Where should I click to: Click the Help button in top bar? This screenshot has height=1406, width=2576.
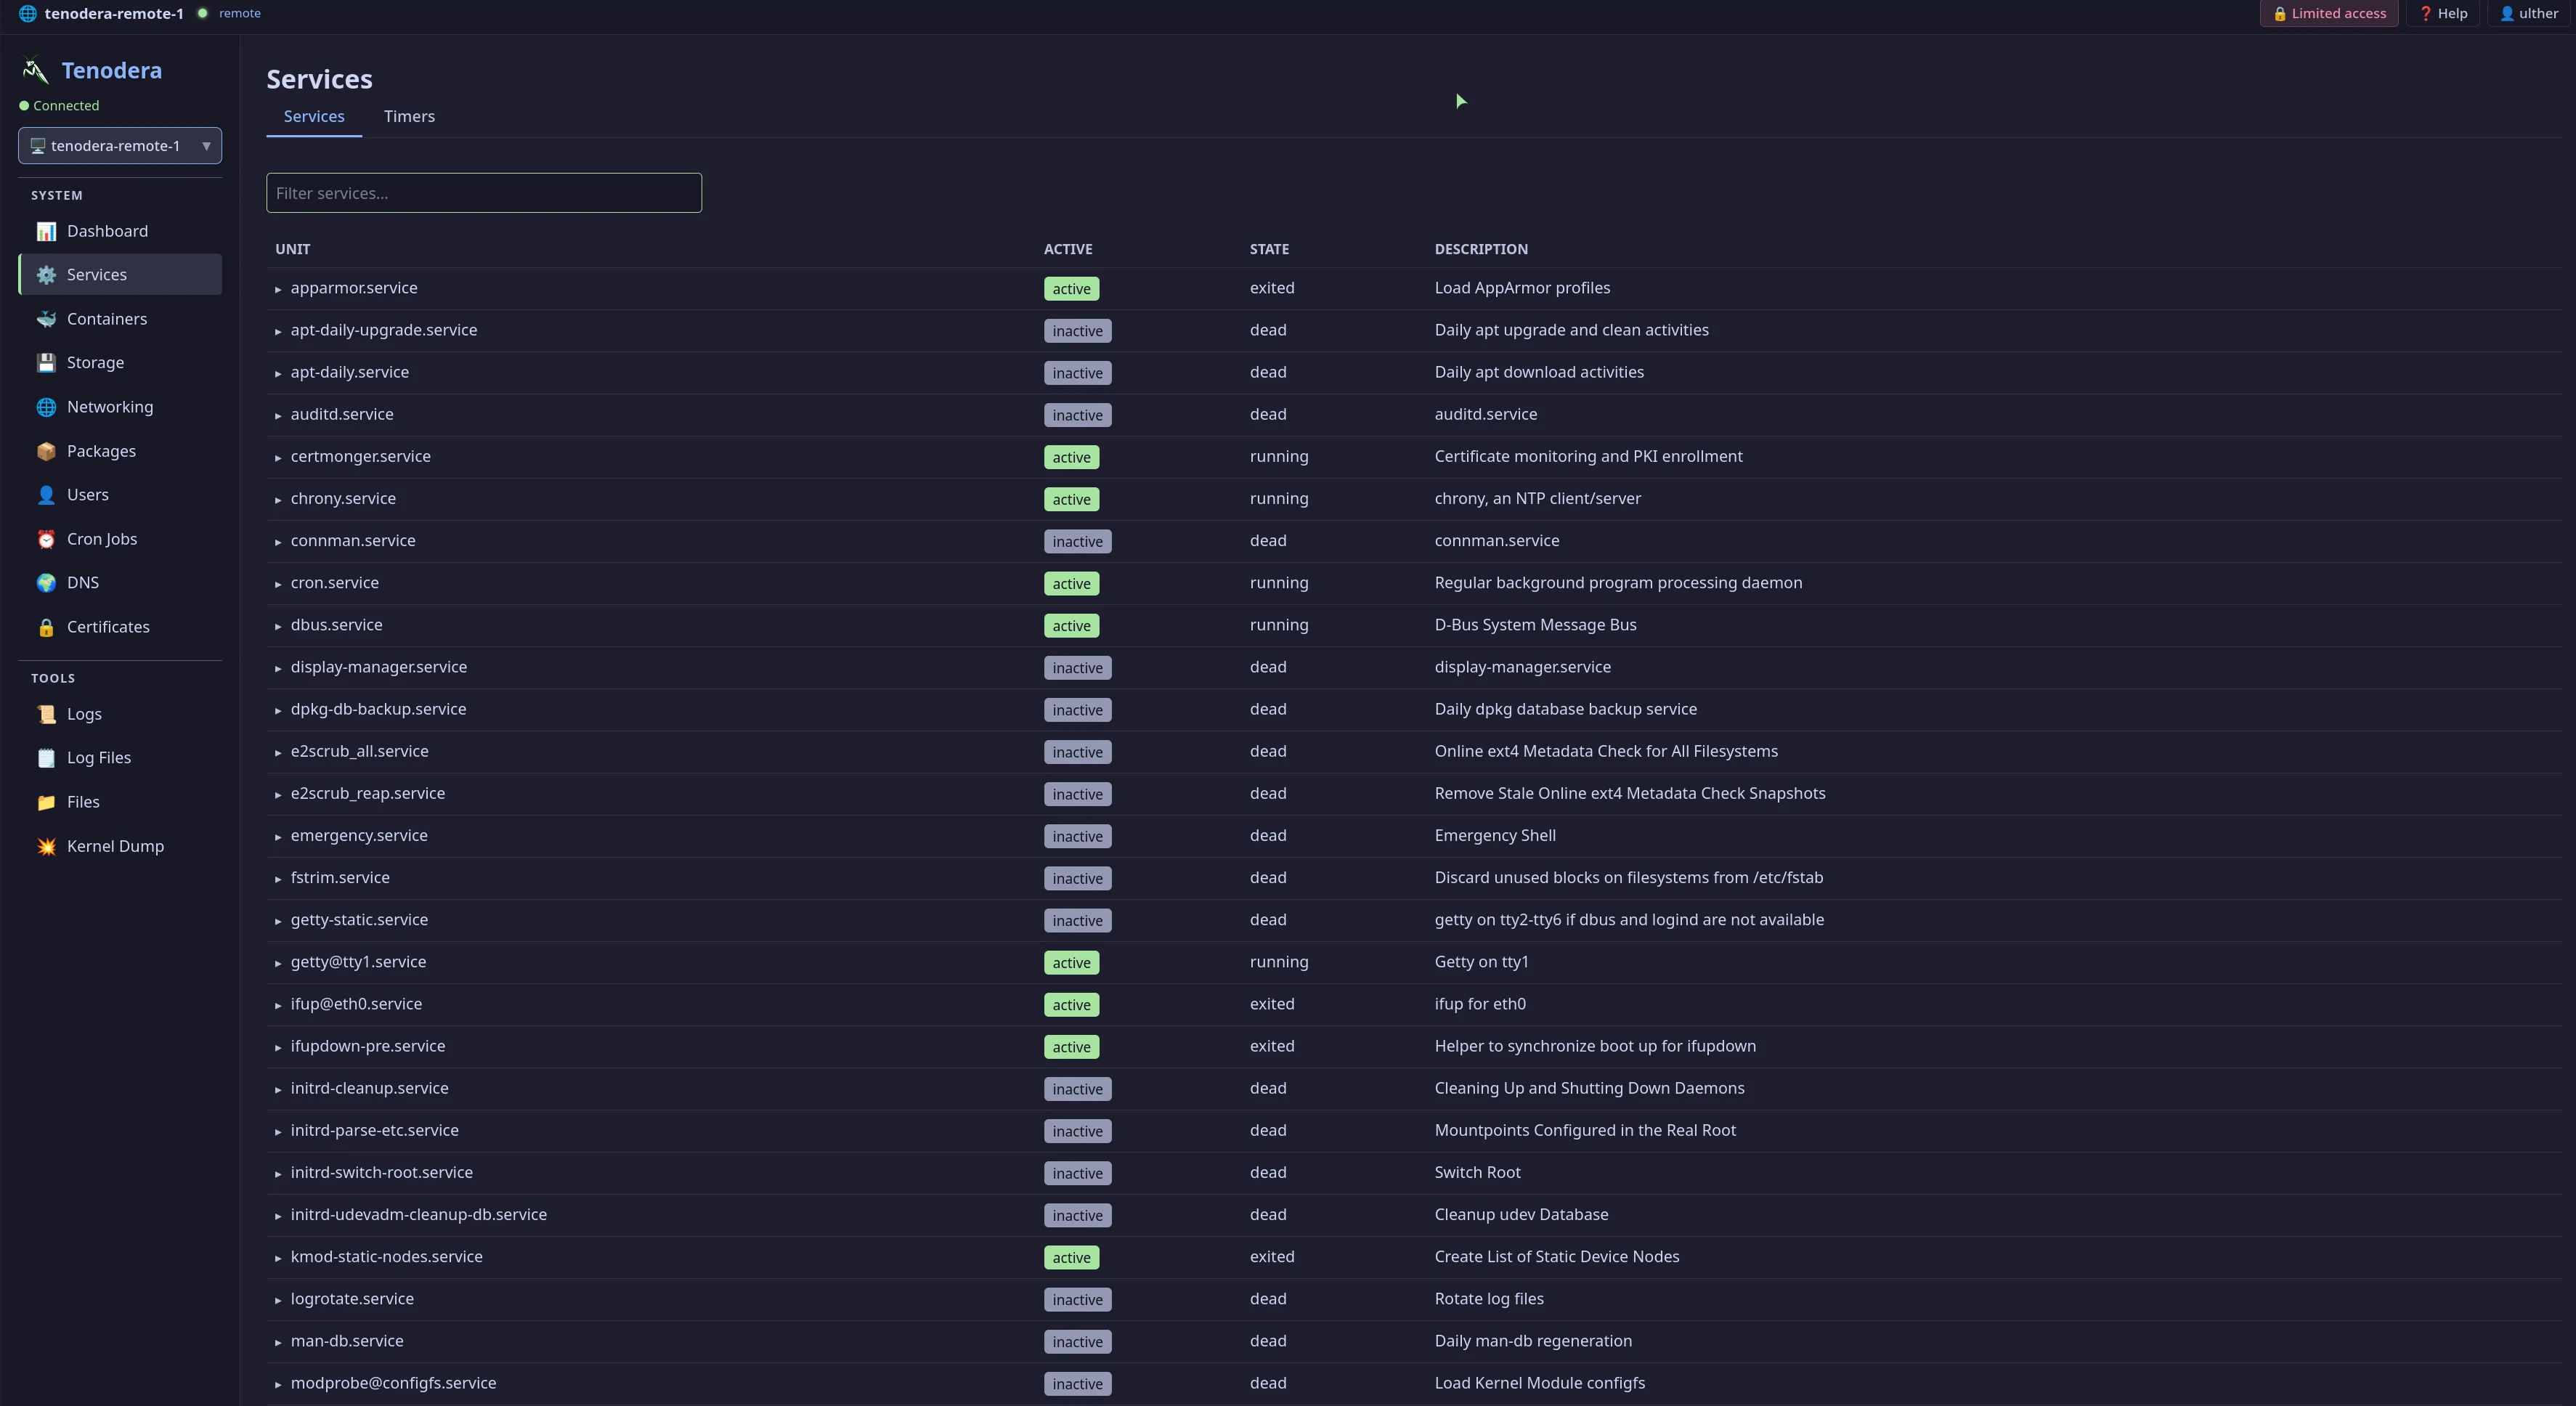click(x=2443, y=13)
